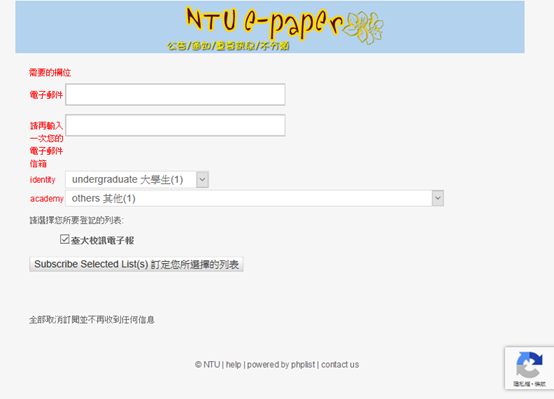
Task: Open the NTU footer link
Action: coord(211,364)
